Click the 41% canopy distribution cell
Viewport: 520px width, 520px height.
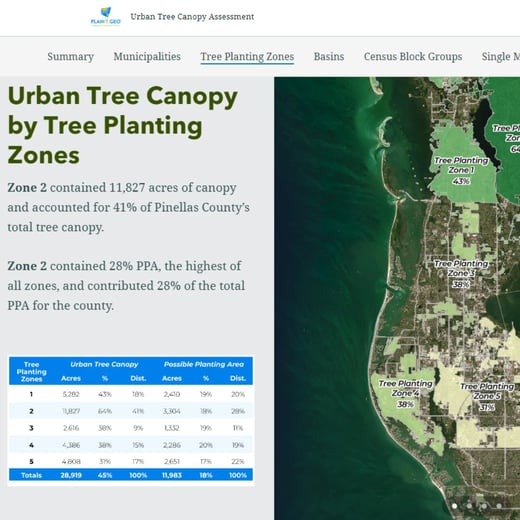pos(138,411)
